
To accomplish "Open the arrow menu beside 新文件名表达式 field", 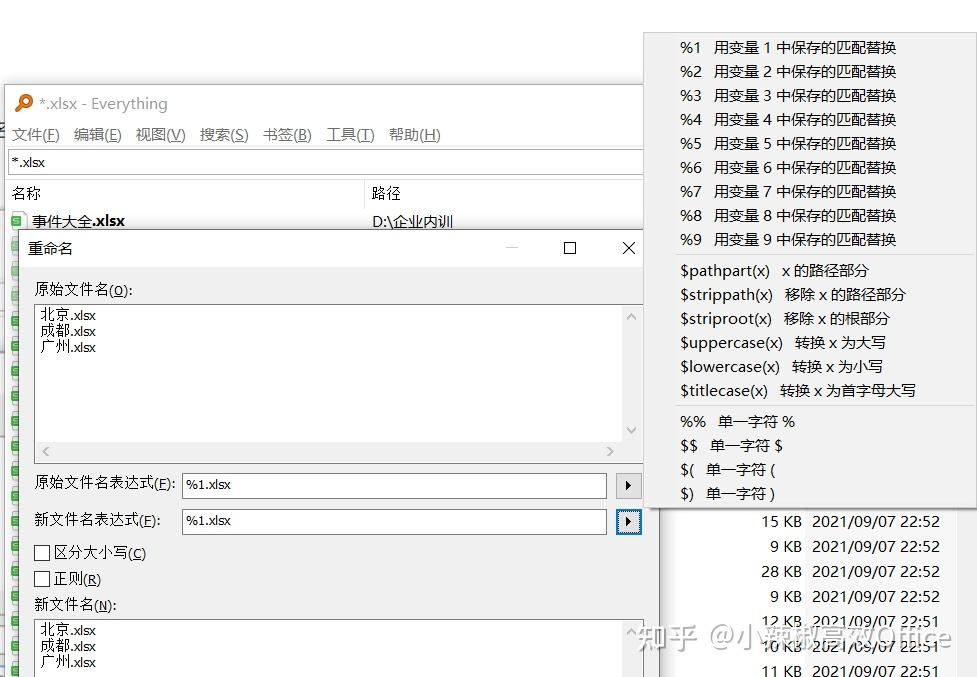I will 628,521.
